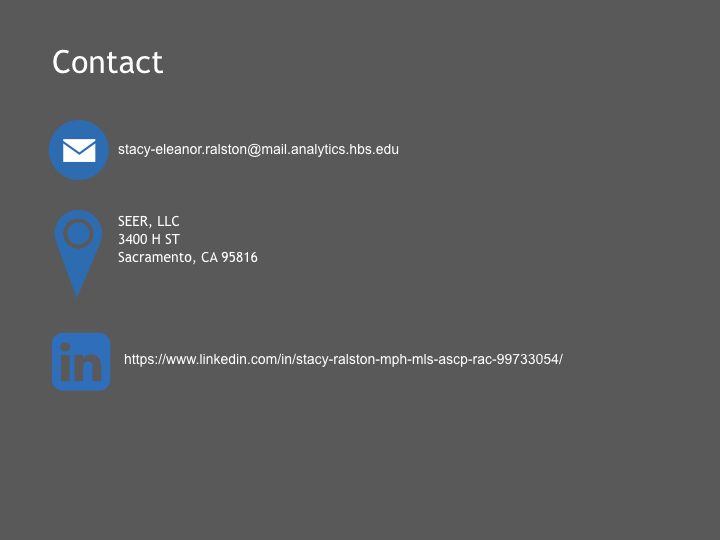The height and width of the screenshot is (540, 720).
Task: Click the state abbreviation CA in address
Action: [209, 257]
